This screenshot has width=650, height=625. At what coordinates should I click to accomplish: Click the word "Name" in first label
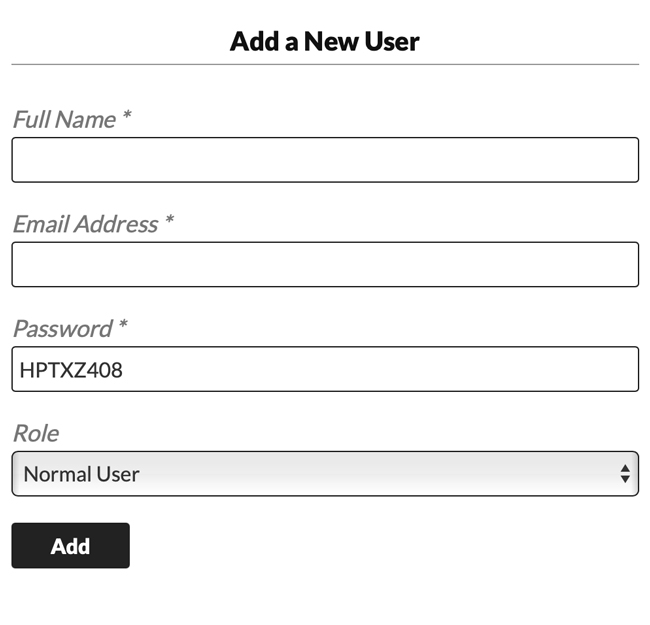pos(86,120)
